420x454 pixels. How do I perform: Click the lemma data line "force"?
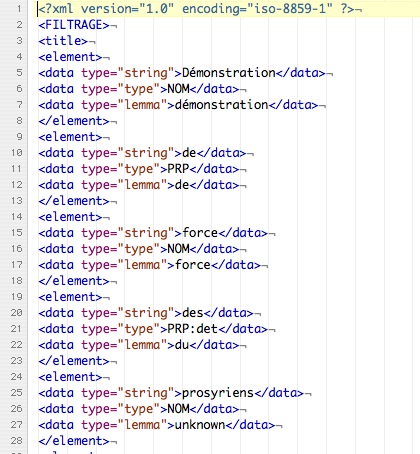pos(149,265)
